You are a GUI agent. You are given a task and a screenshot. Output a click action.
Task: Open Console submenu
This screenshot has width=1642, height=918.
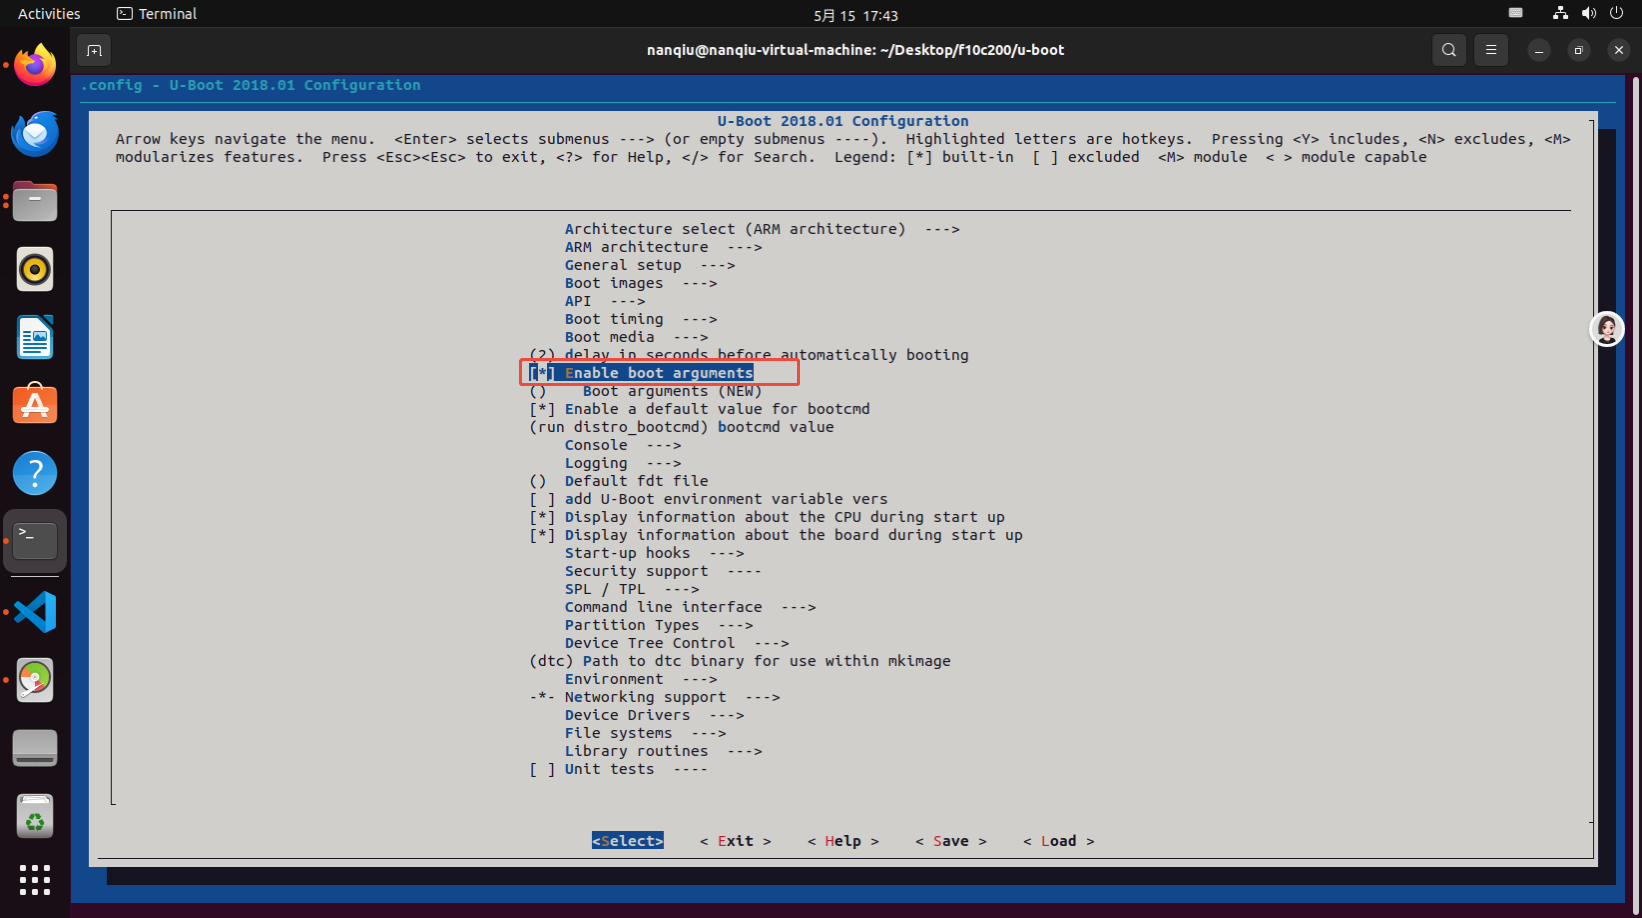[x=623, y=445]
